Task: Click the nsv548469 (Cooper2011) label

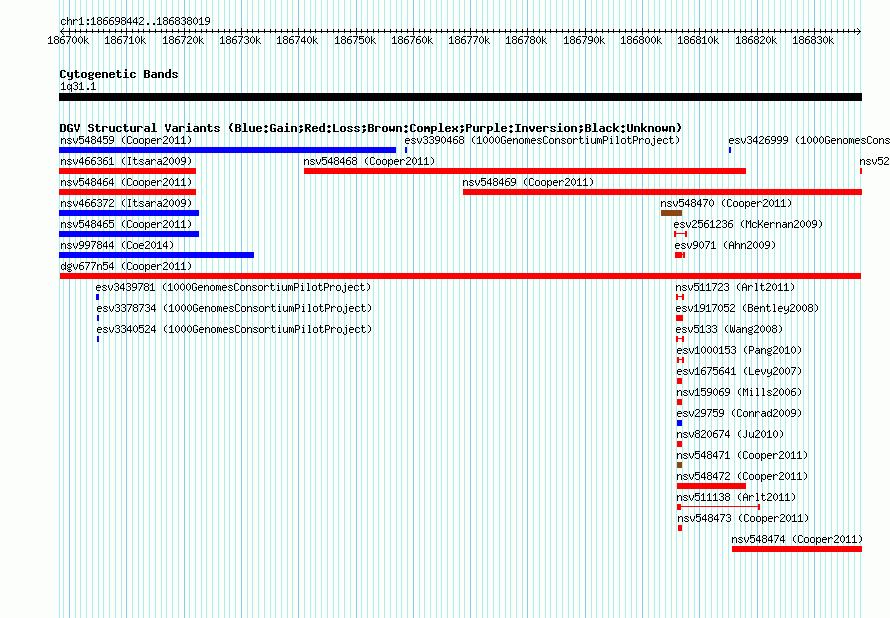Action: pyautogui.click(x=528, y=182)
